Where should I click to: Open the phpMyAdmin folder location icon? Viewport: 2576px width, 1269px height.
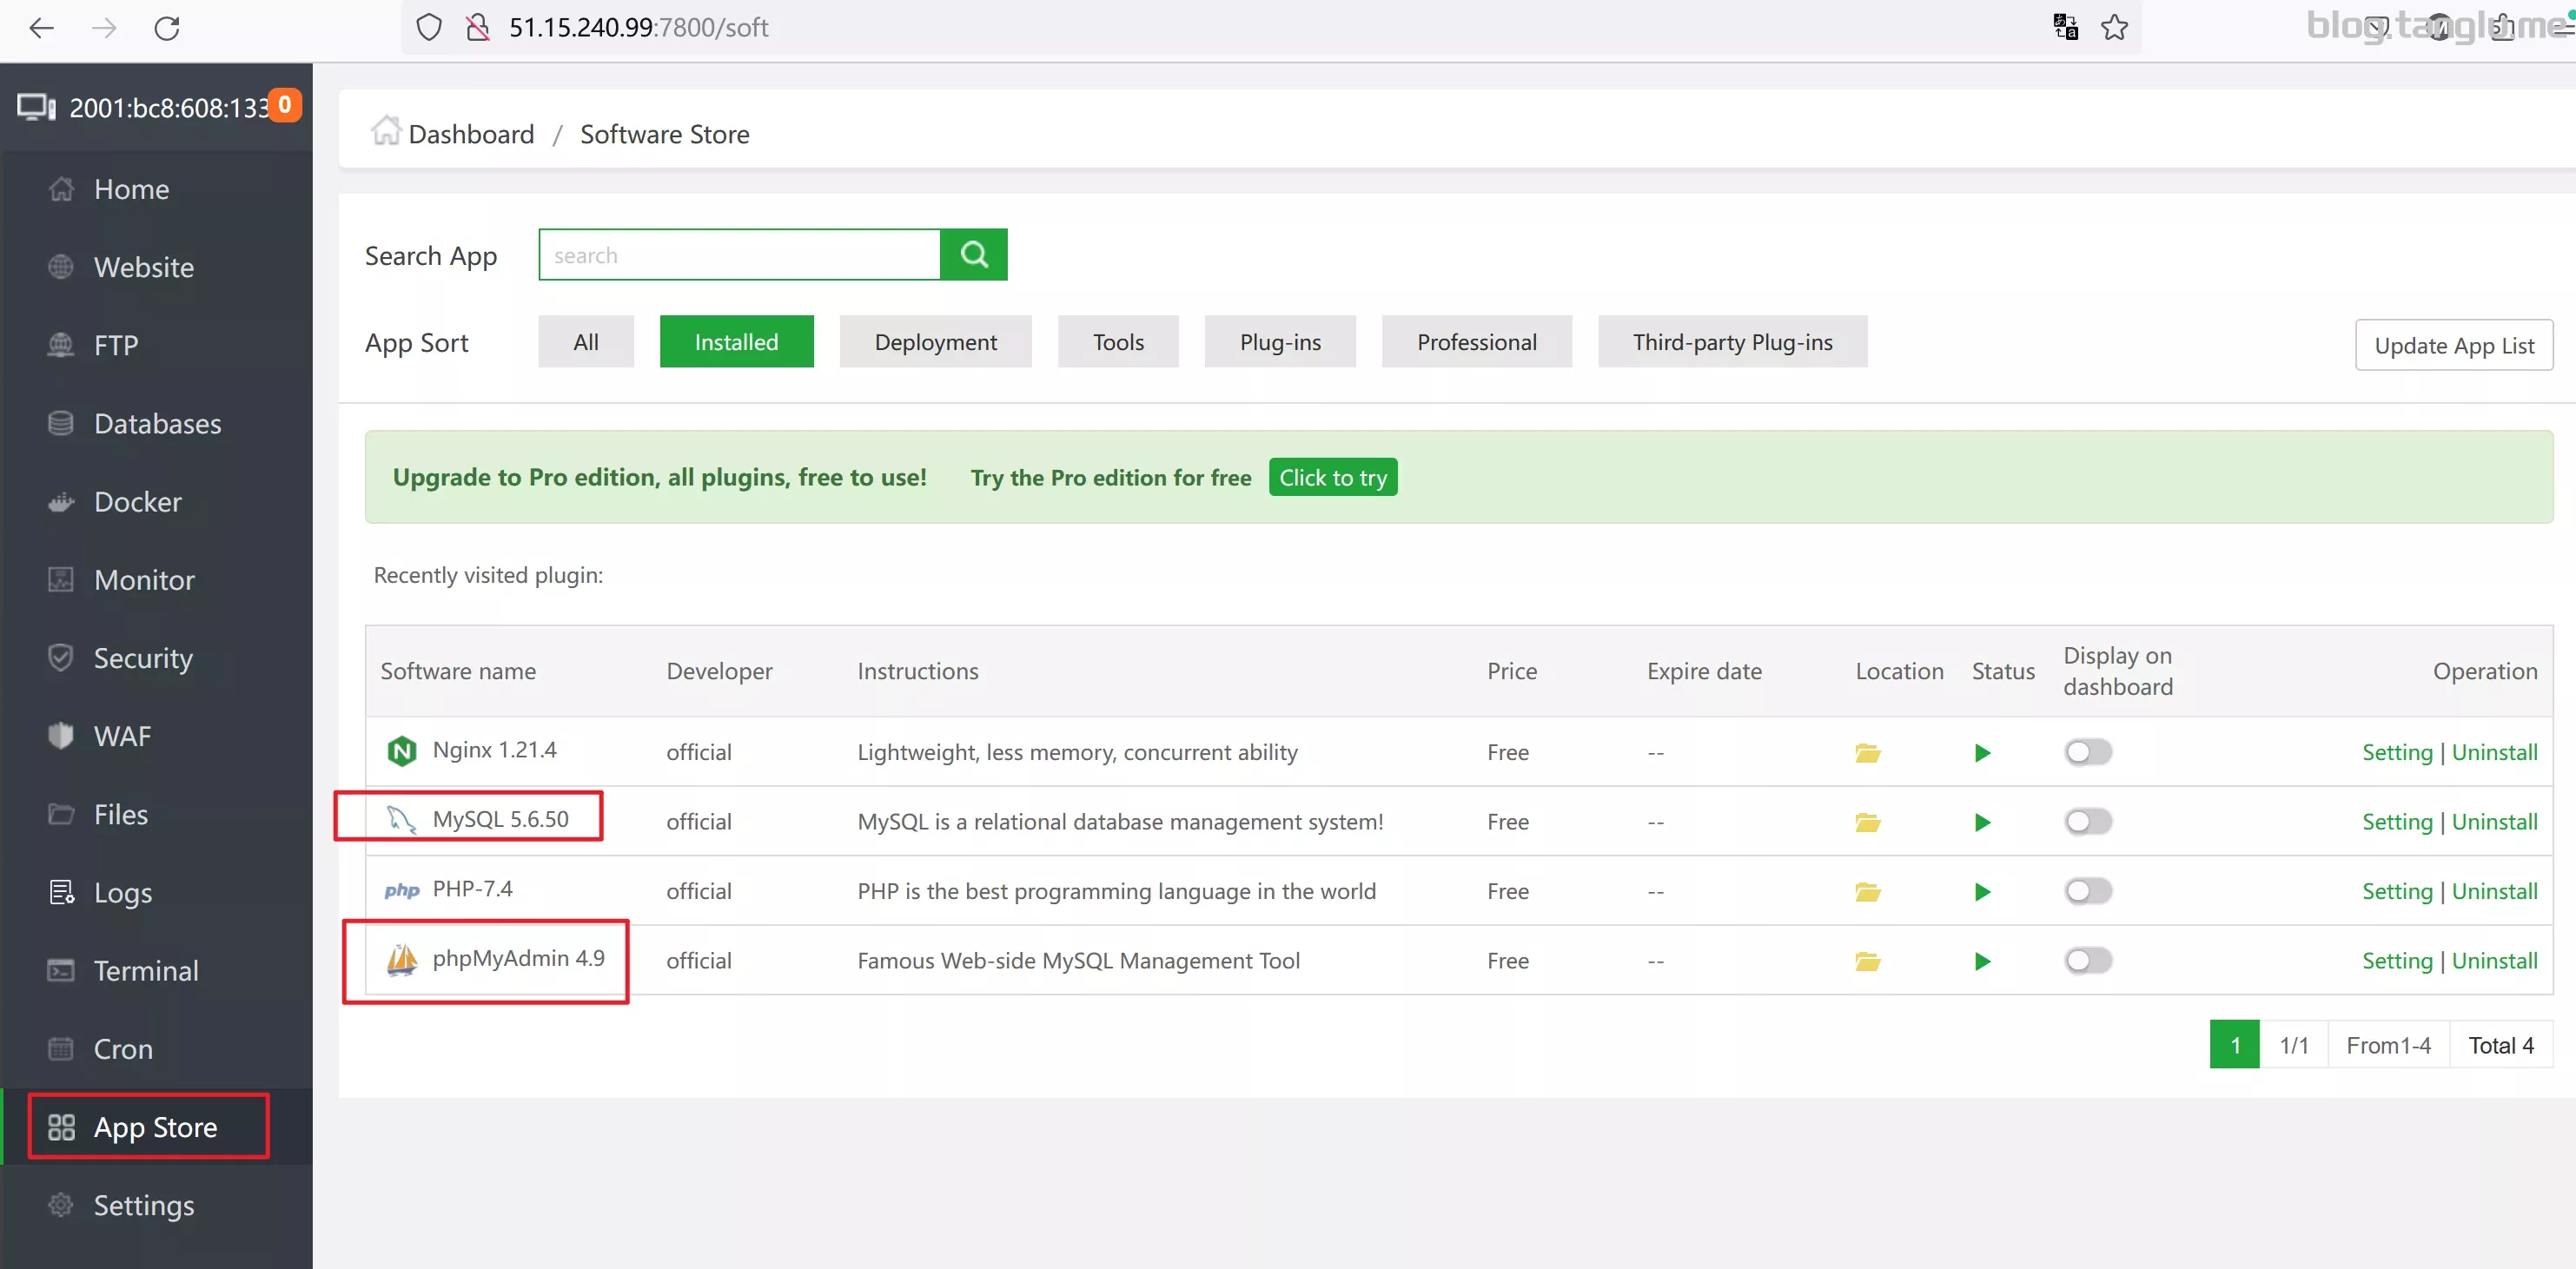(x=1867, y=961)
